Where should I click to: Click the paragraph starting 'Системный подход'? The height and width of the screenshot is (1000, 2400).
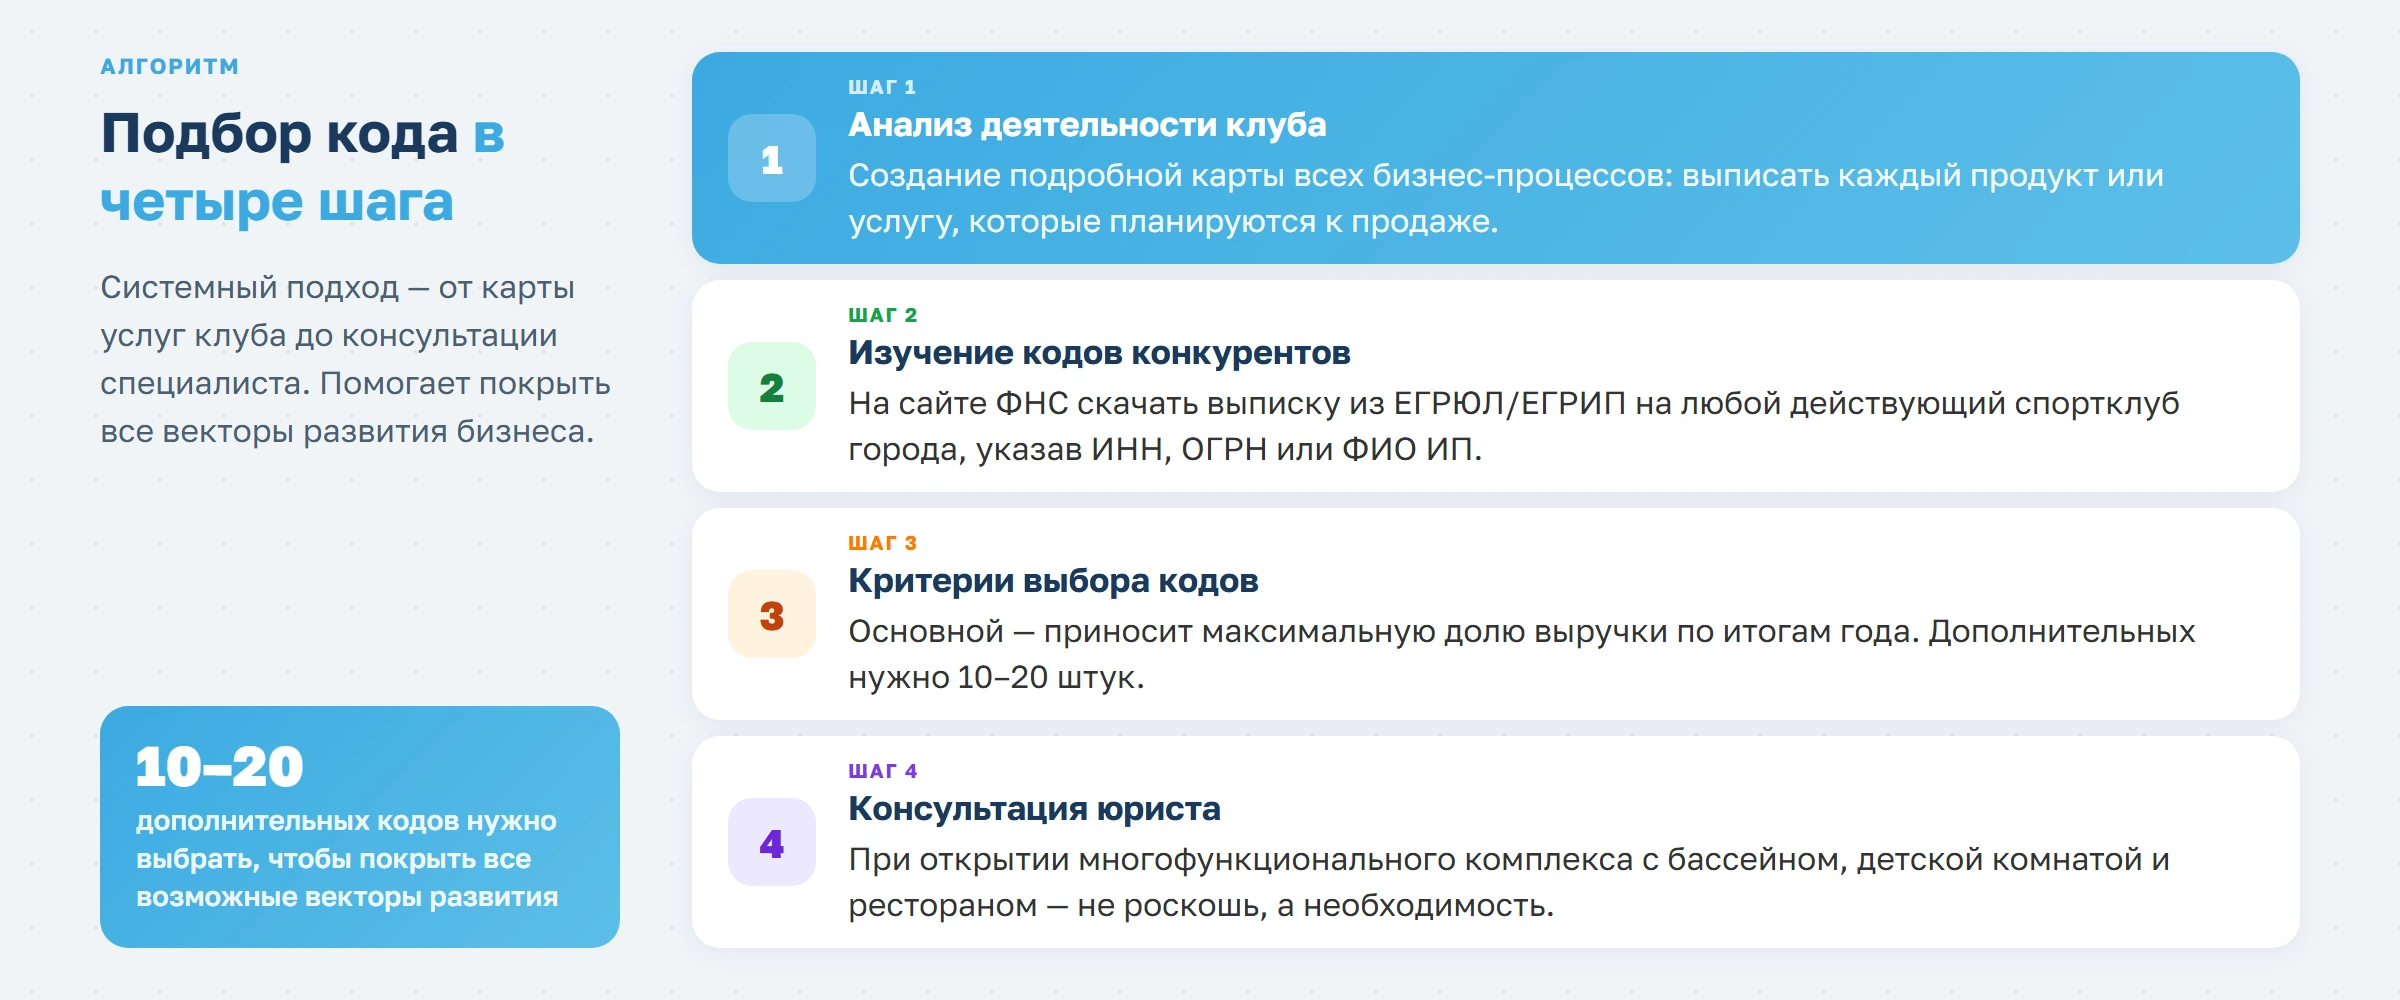pyautogui.click(x=355, y=359)
